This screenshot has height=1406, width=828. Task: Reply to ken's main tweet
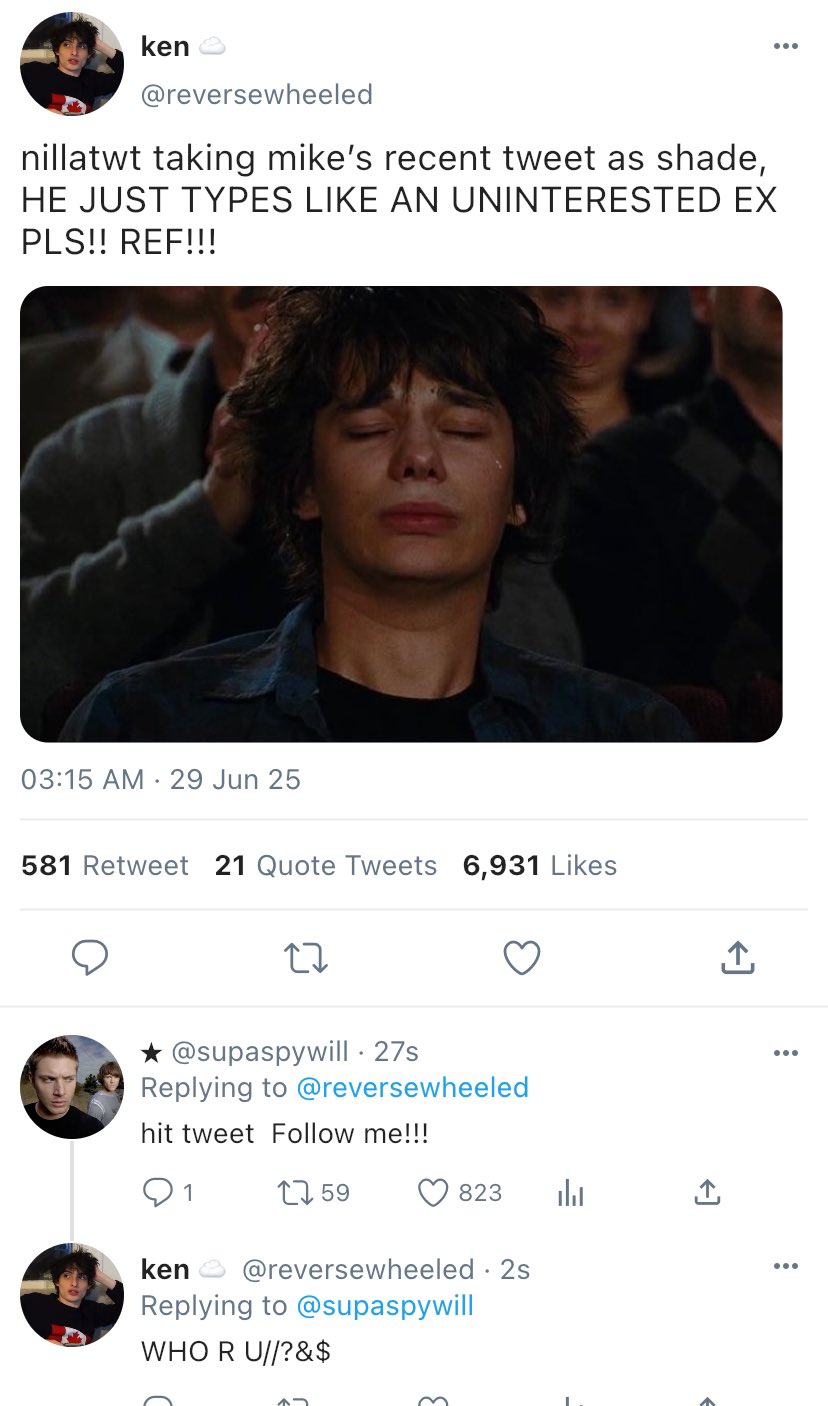91,958
